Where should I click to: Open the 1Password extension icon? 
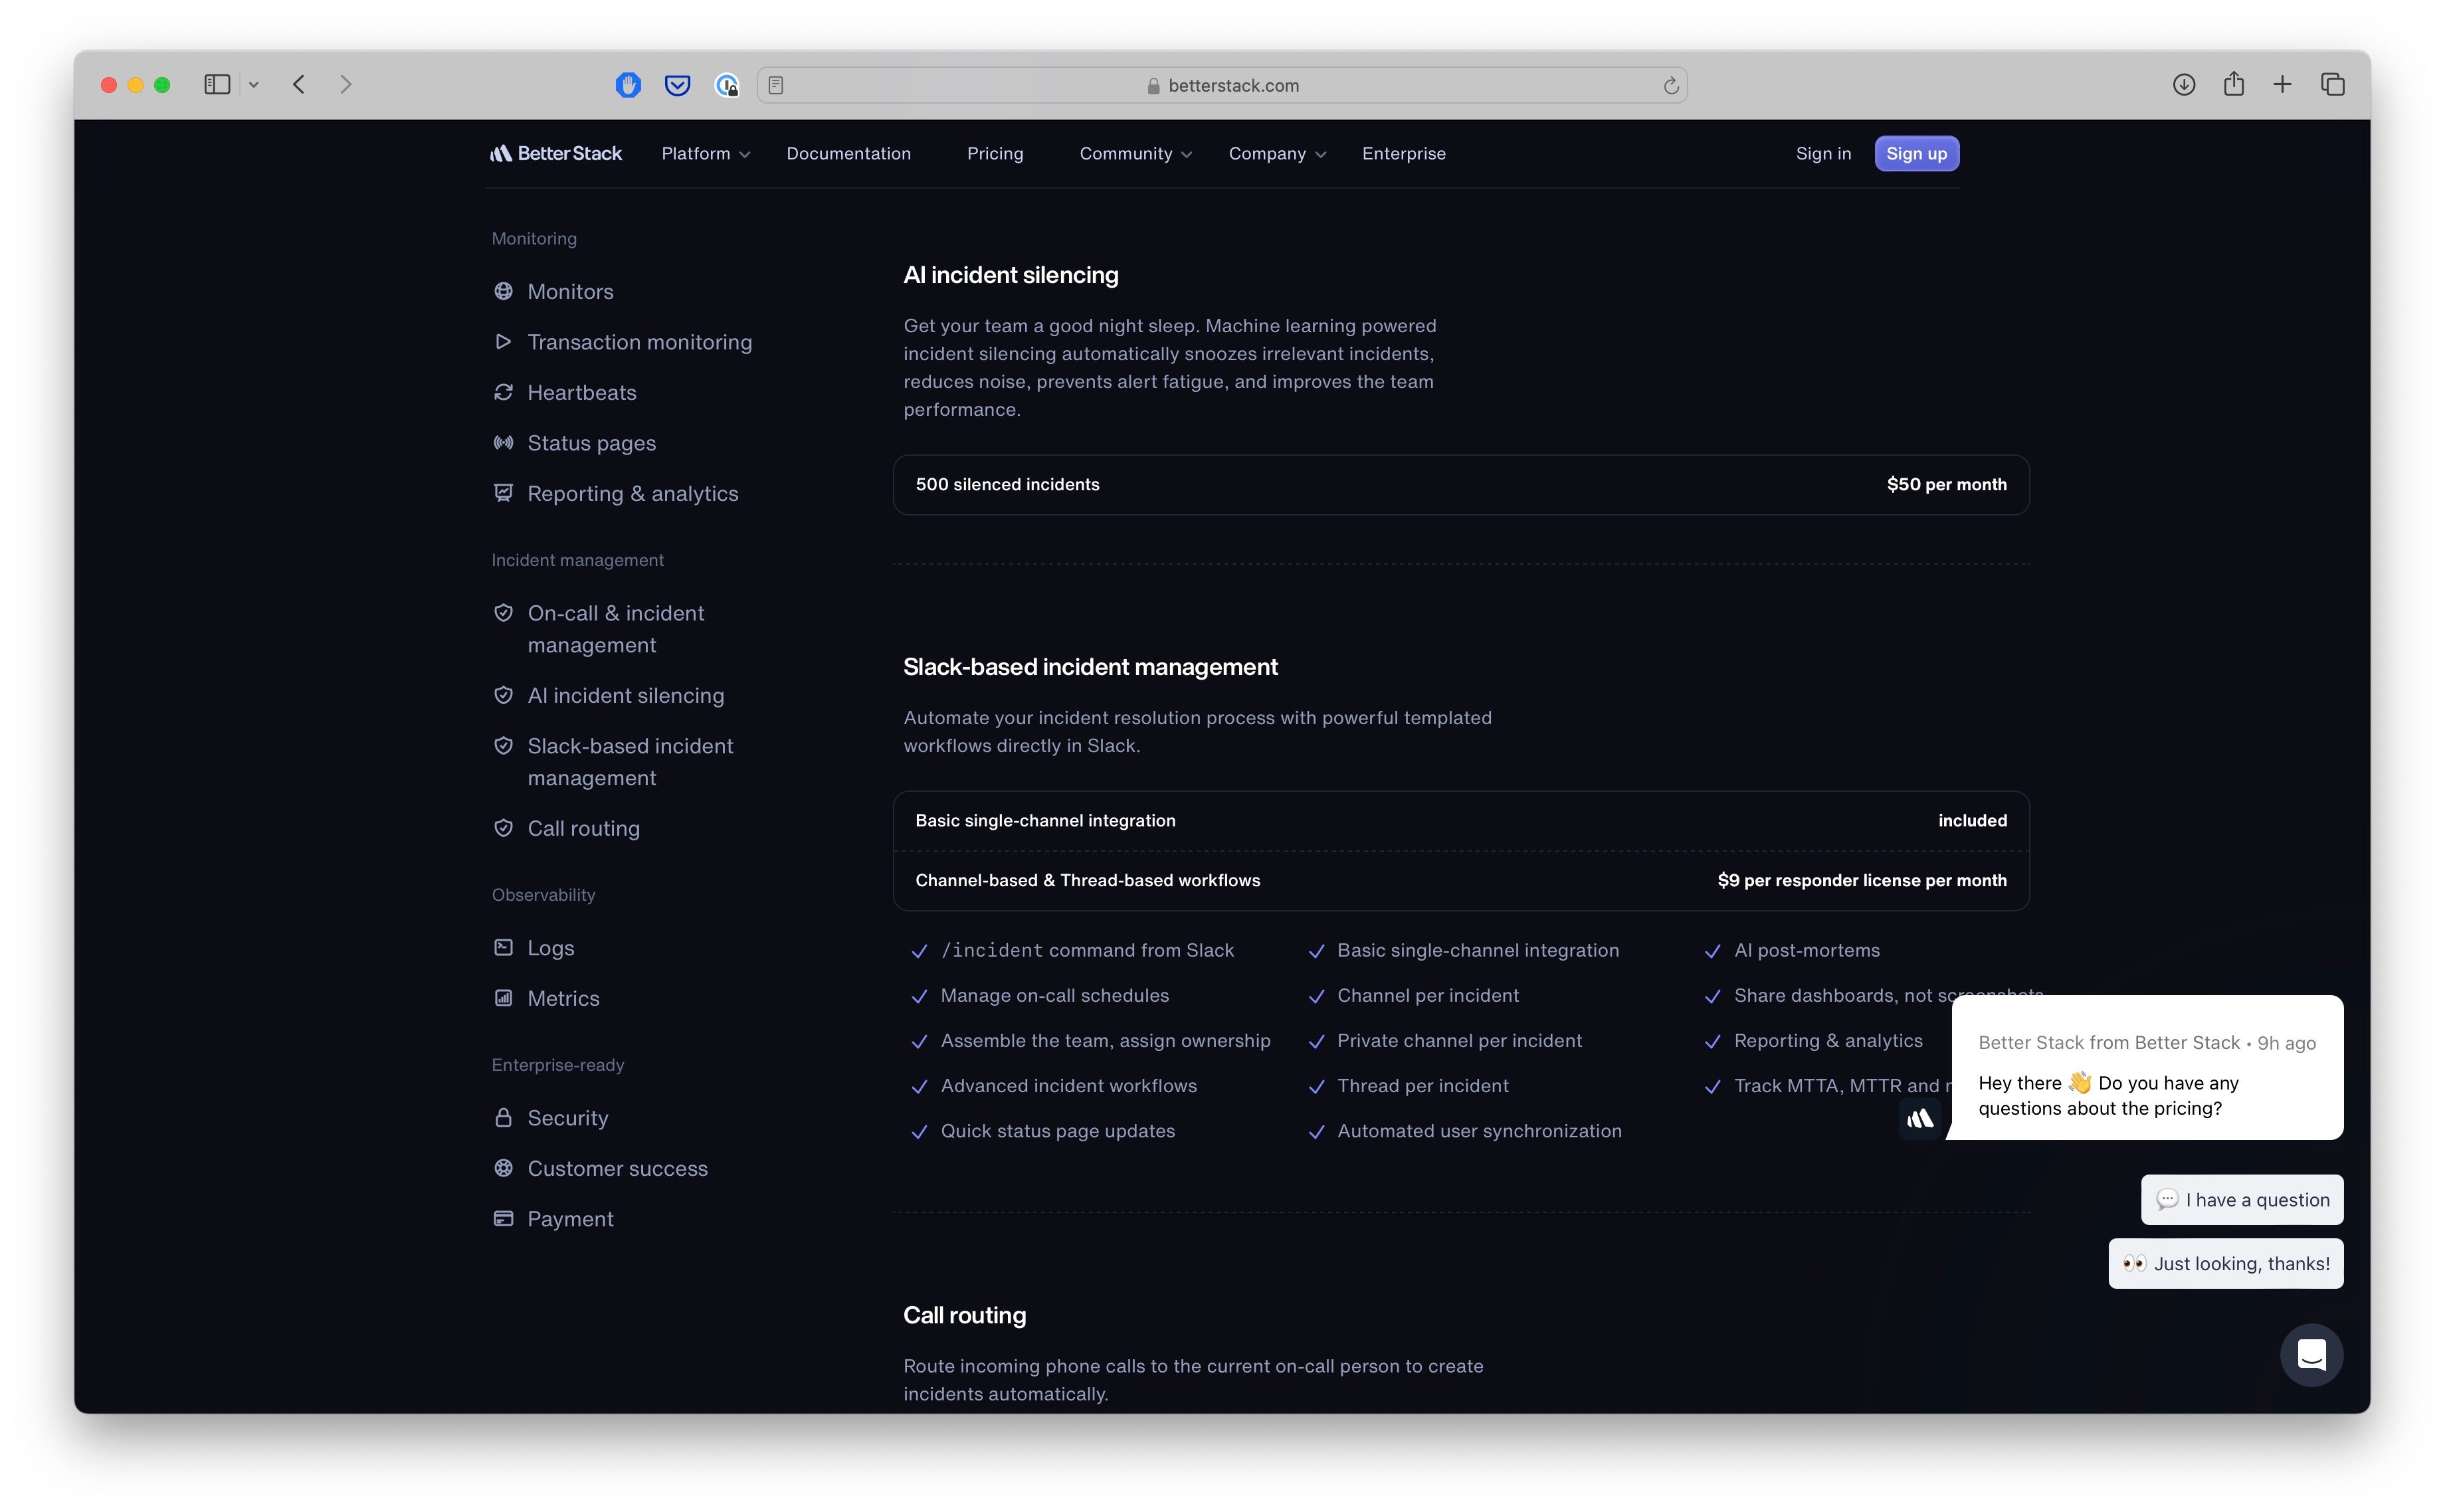point(727,85)
